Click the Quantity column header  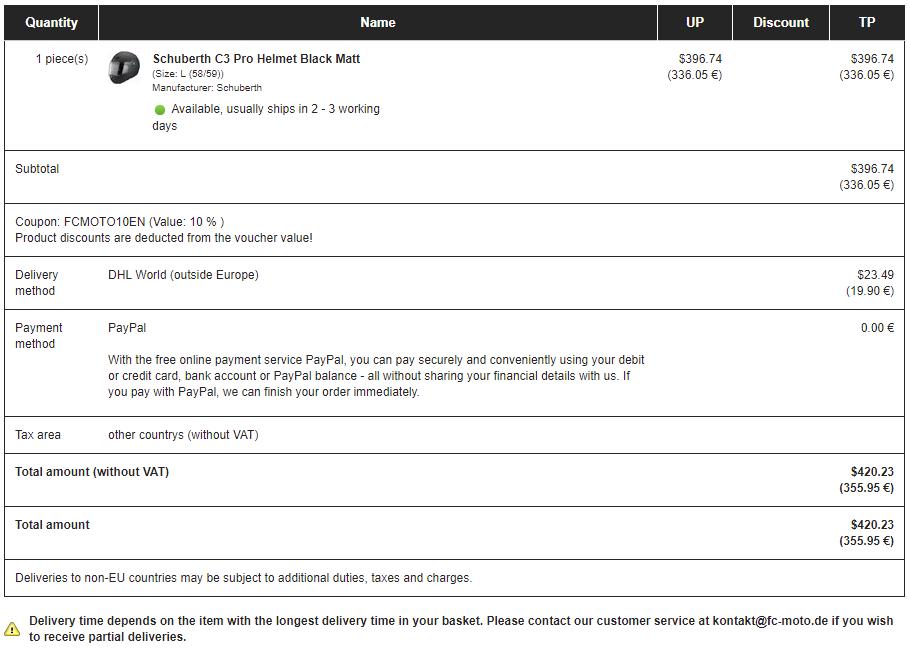(x=51, y=22)
